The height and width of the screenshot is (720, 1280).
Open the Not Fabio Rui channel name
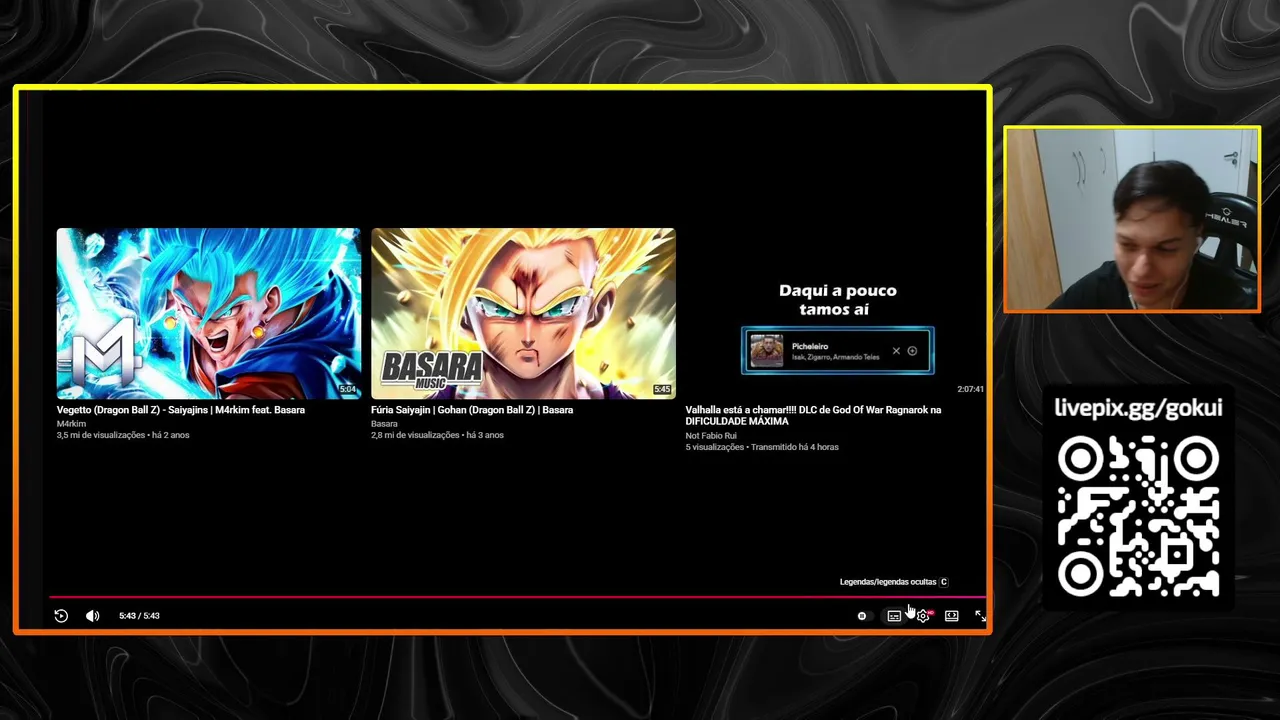[711, 436]
